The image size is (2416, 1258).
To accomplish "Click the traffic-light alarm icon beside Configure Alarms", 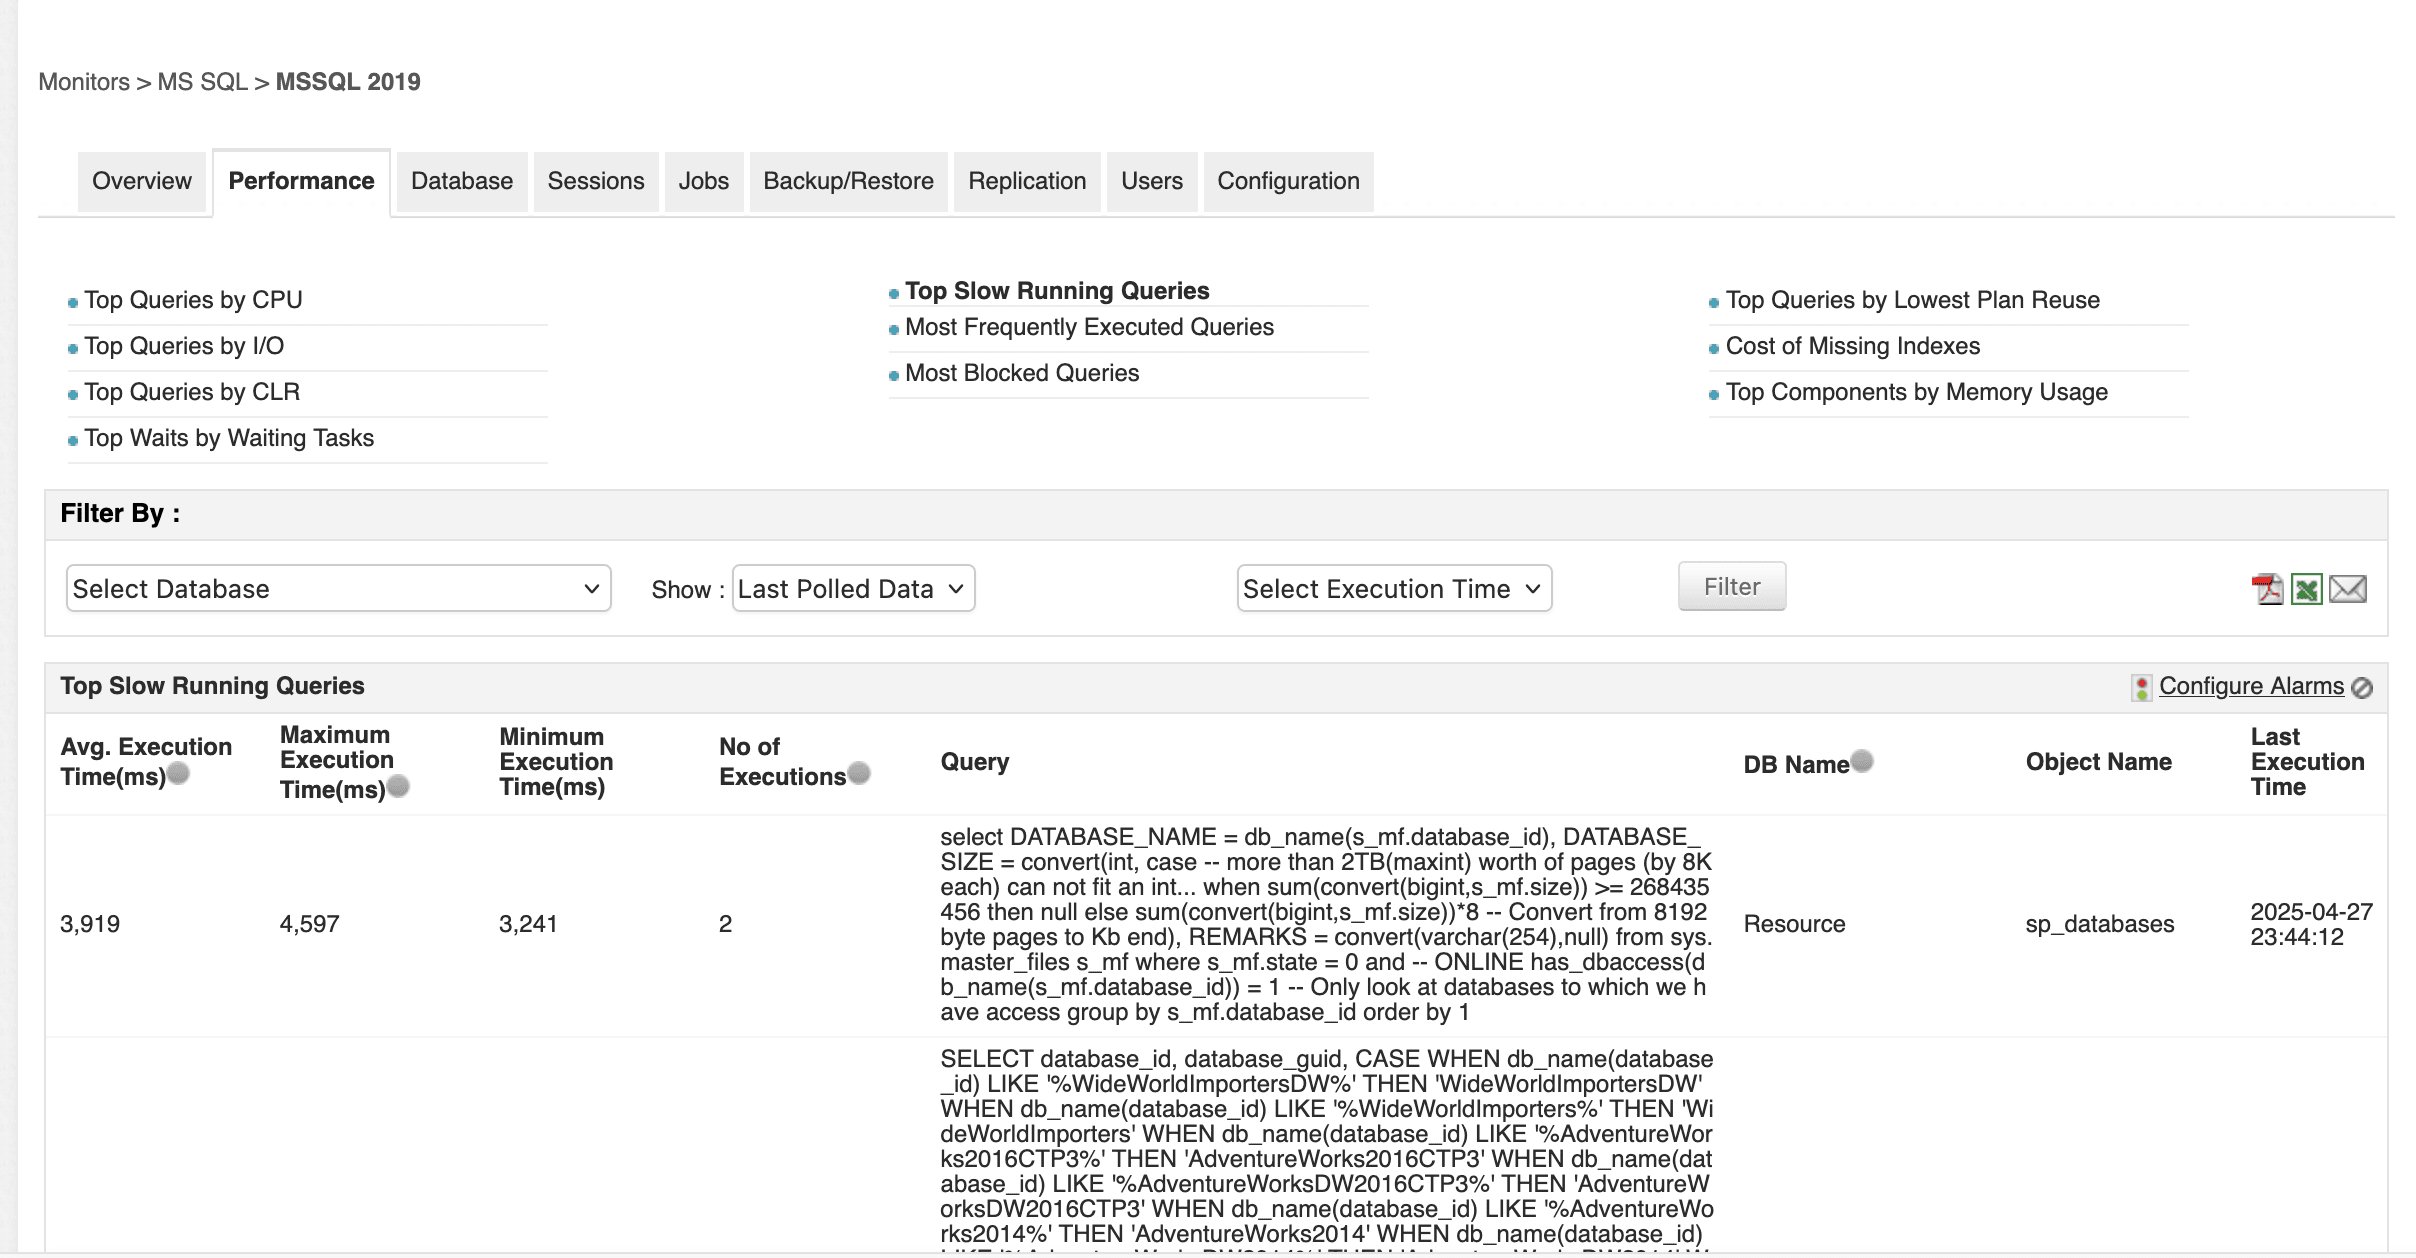I will tap(2140, 686).
